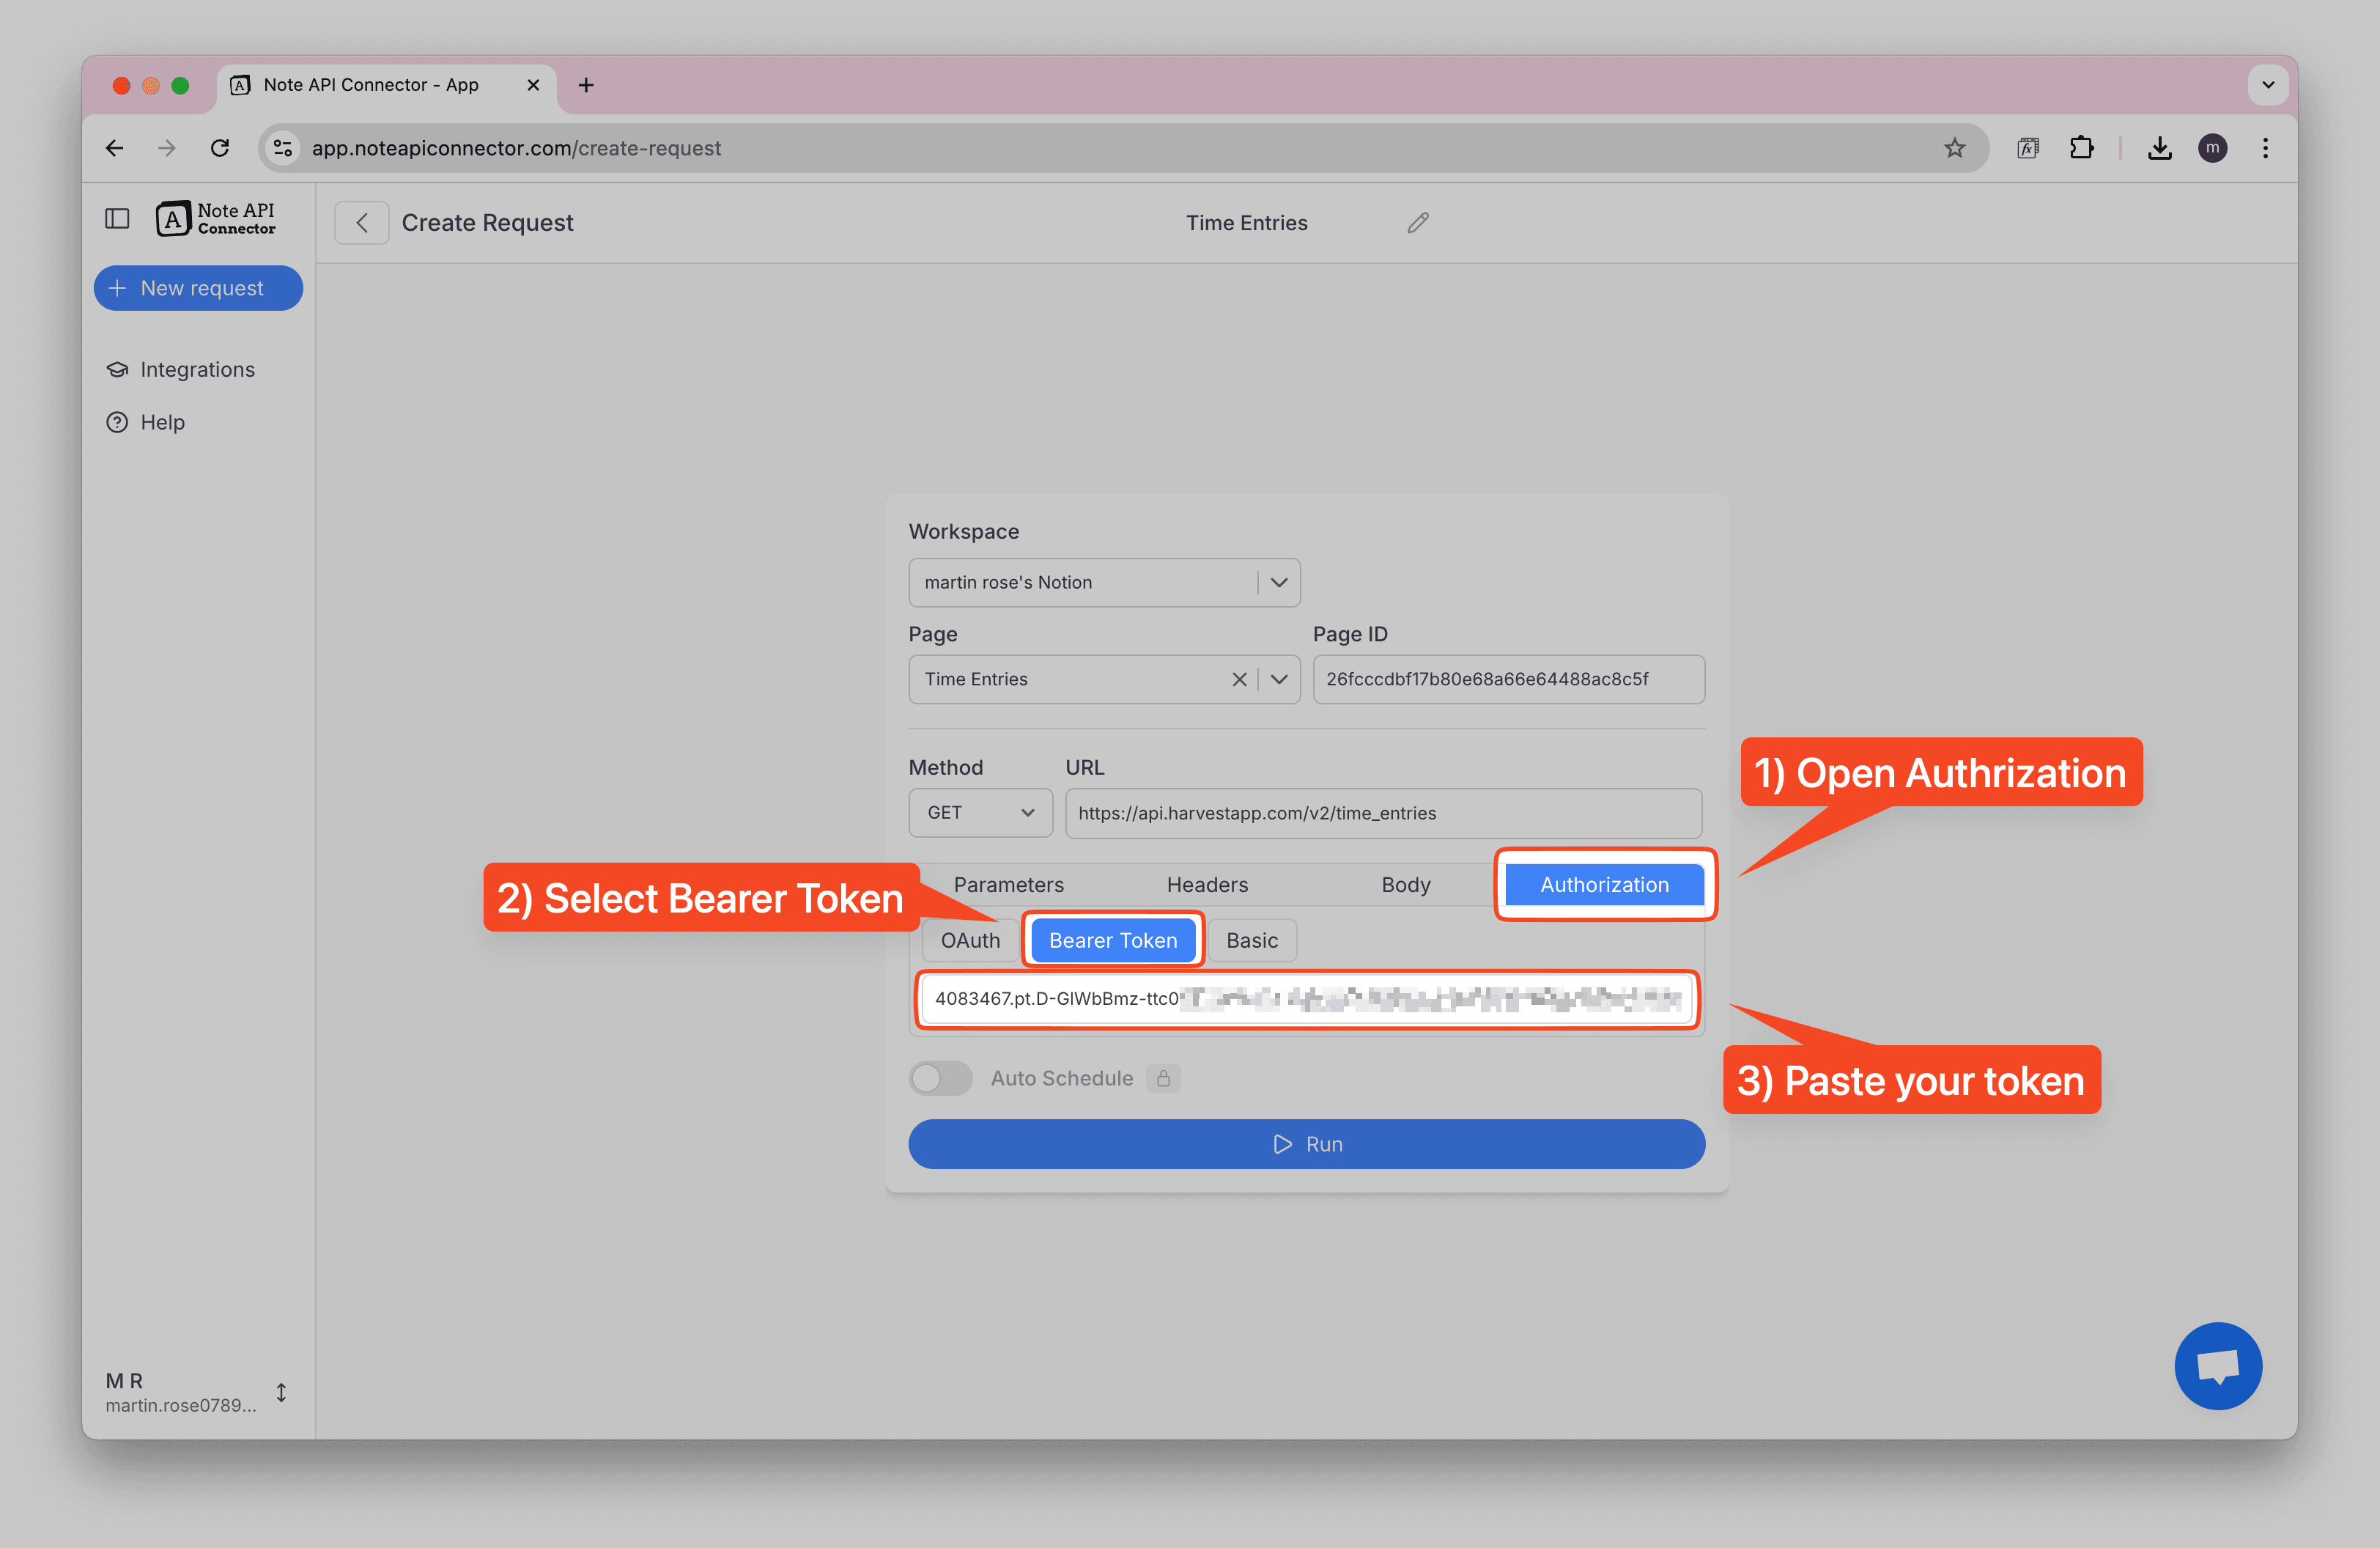Click the Note API Connector logo
This screenshot has height=1548, width=2380.
(216, 218)
